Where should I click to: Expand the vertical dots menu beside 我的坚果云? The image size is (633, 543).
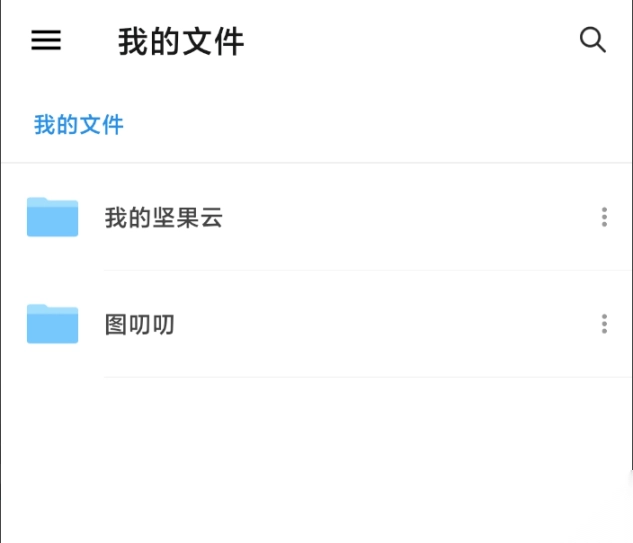click(604, 217)
